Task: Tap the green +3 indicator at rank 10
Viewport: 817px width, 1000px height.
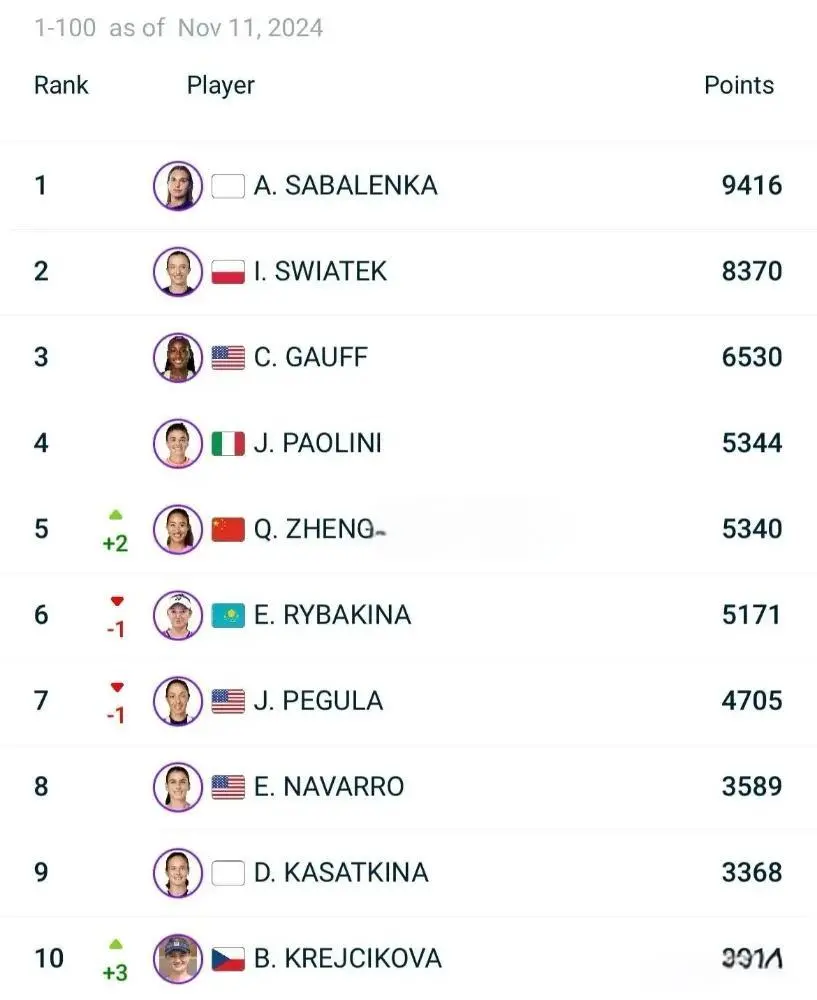Action: (115, 972)
